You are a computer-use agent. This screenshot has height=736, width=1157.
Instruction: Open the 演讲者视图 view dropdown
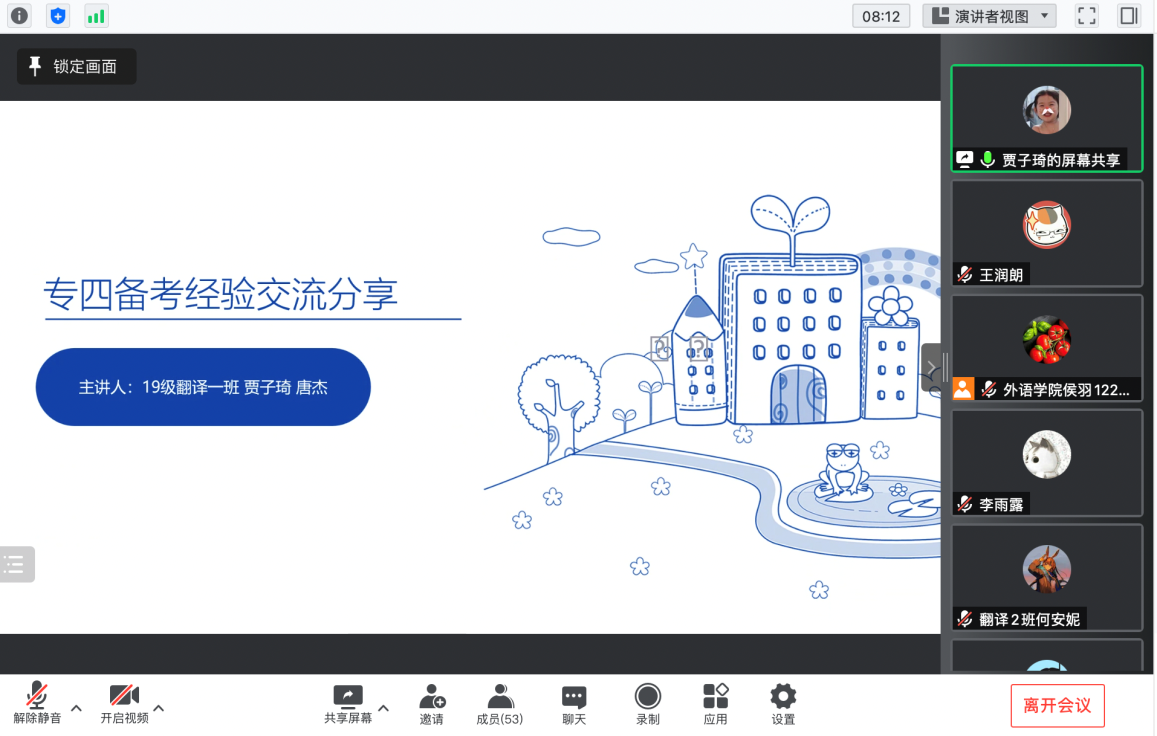pos(988,16)
